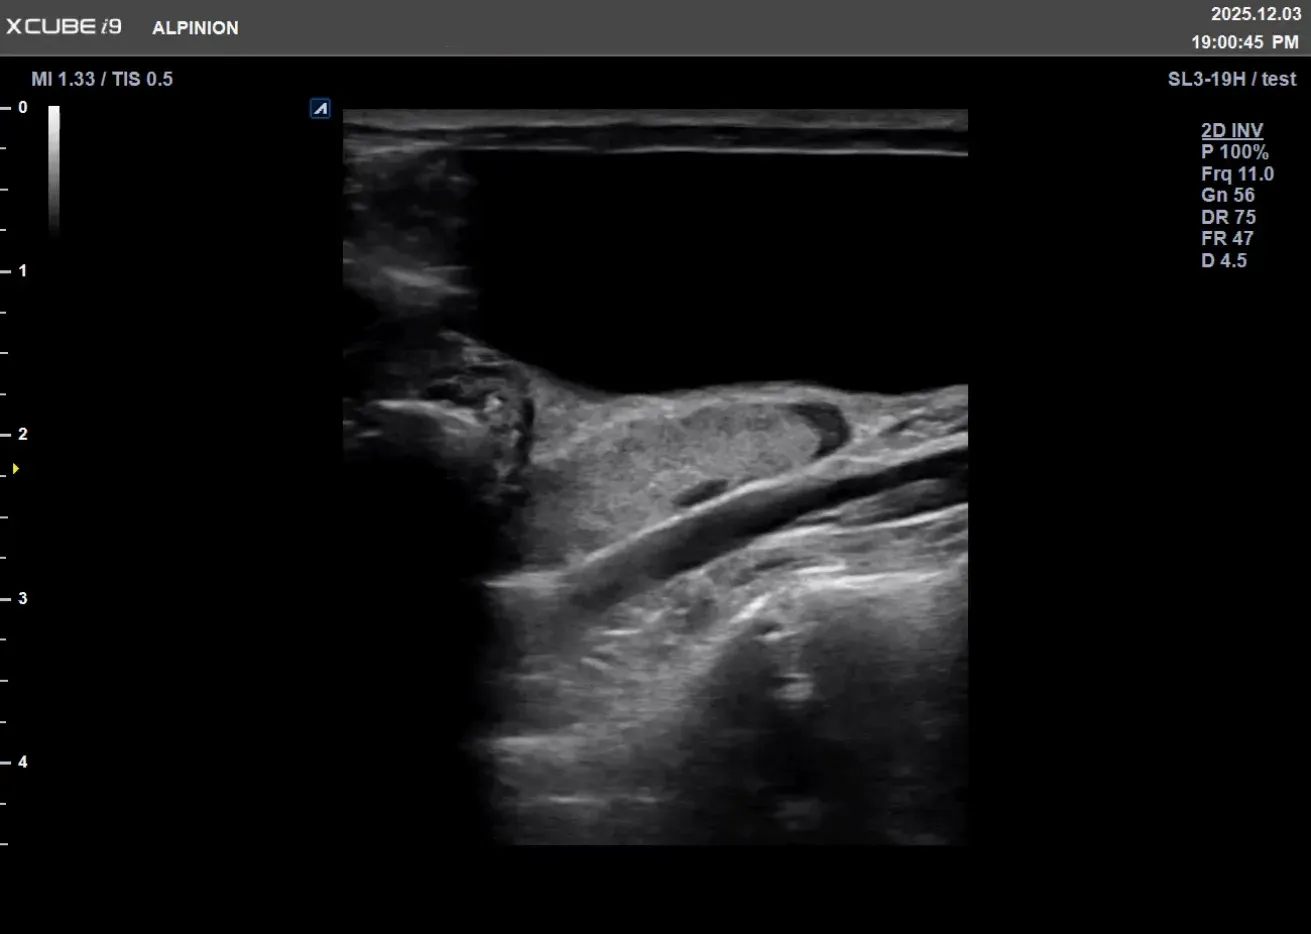This screenshot has height=934, width=1311.
Task: Click the 0 cm depth scale marker
Action: pyautogui.click(x=22, y=107)
